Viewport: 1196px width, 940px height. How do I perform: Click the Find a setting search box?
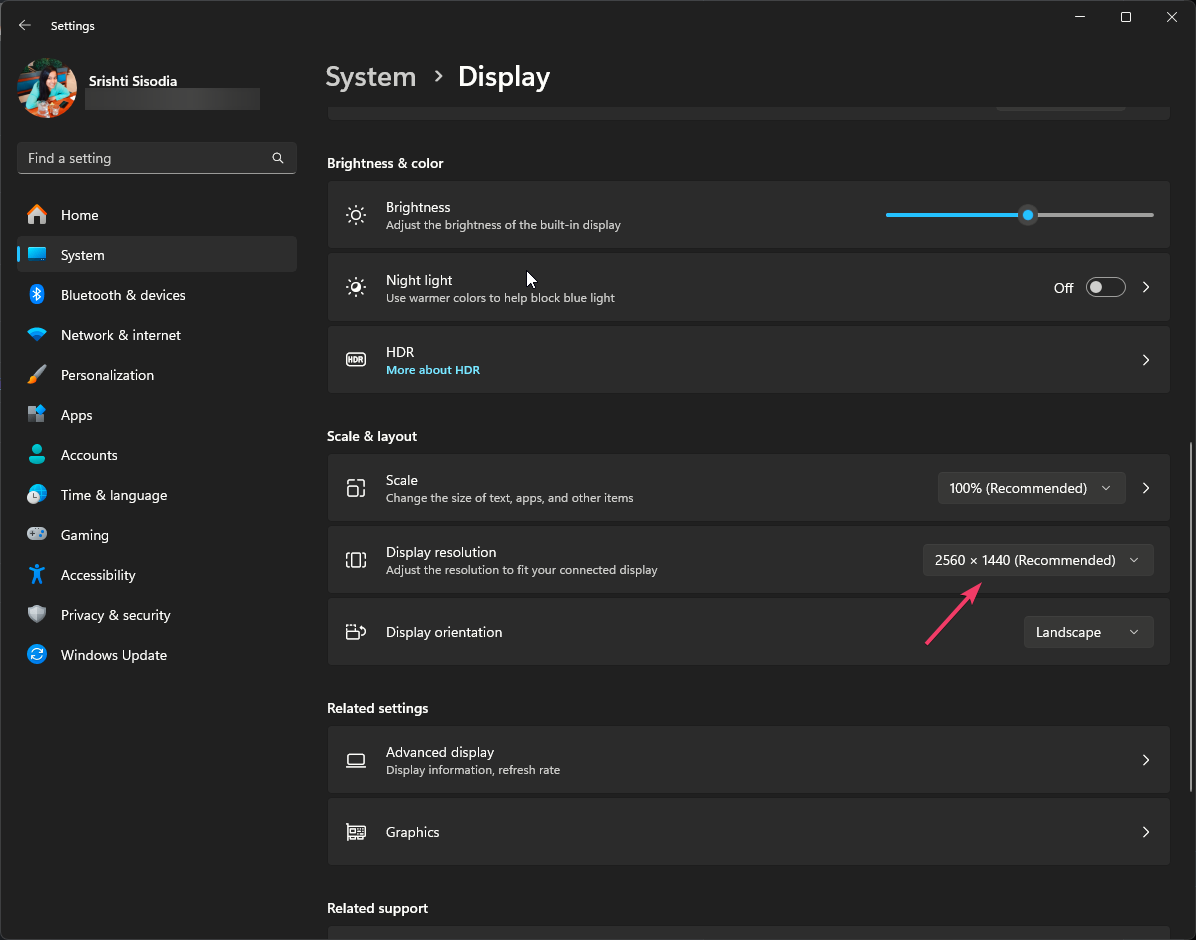pyautogui.click(x=156, y=158)
